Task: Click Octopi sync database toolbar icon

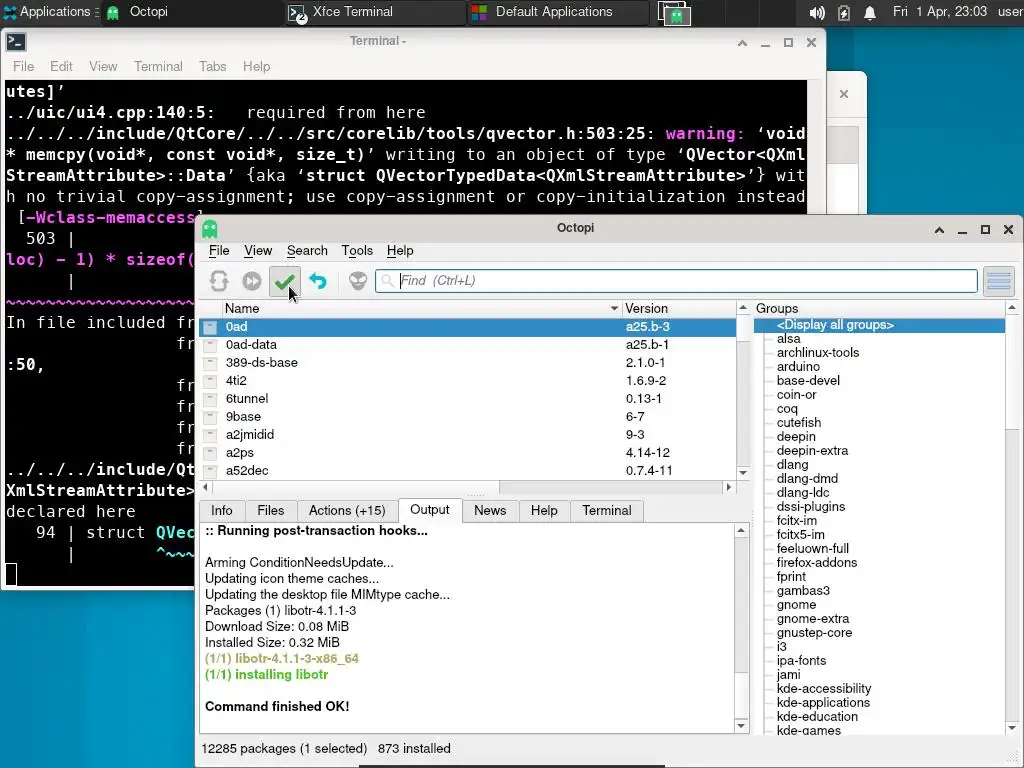Action: click(x=219, y=281)
